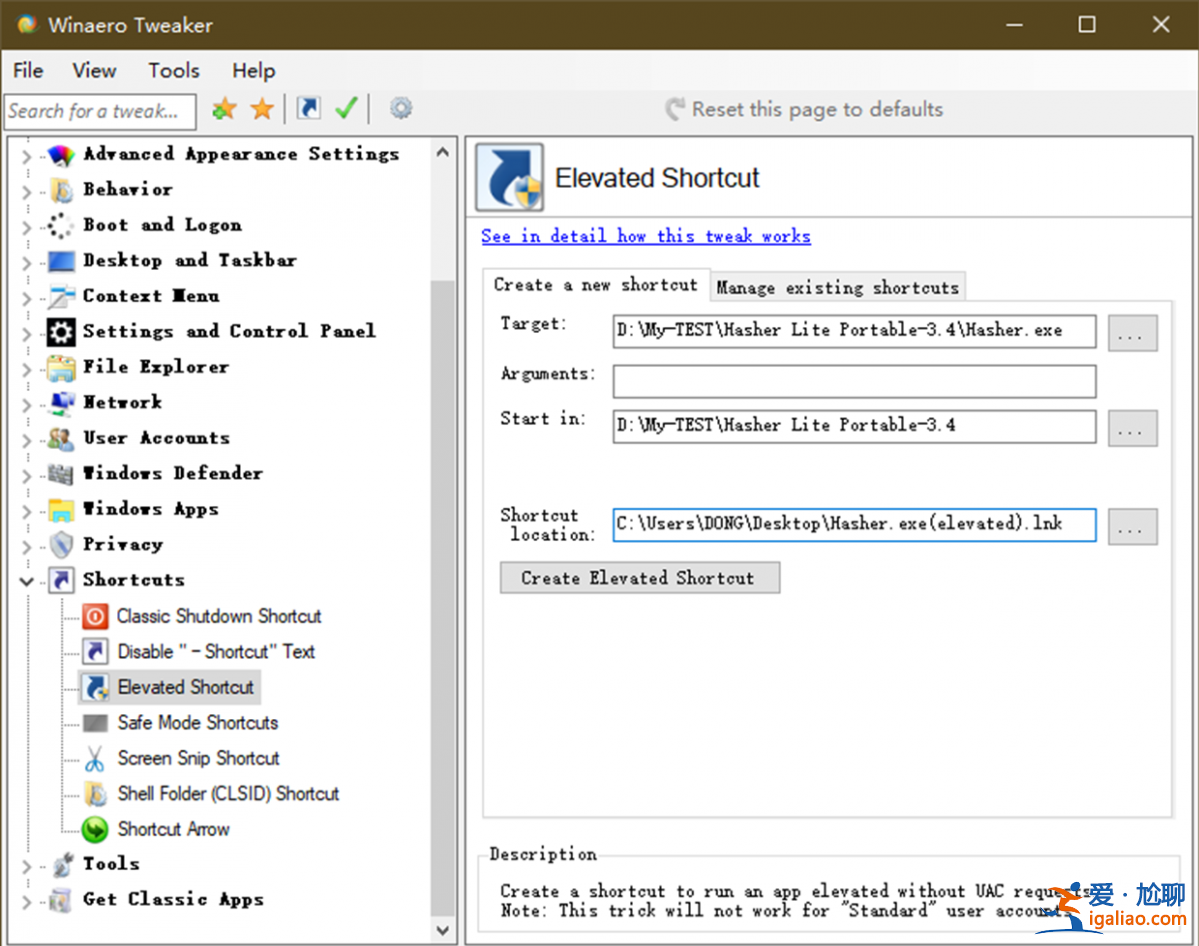Open the See in detail how this tweak works link

pyautogui.click(x=645, y=236)
